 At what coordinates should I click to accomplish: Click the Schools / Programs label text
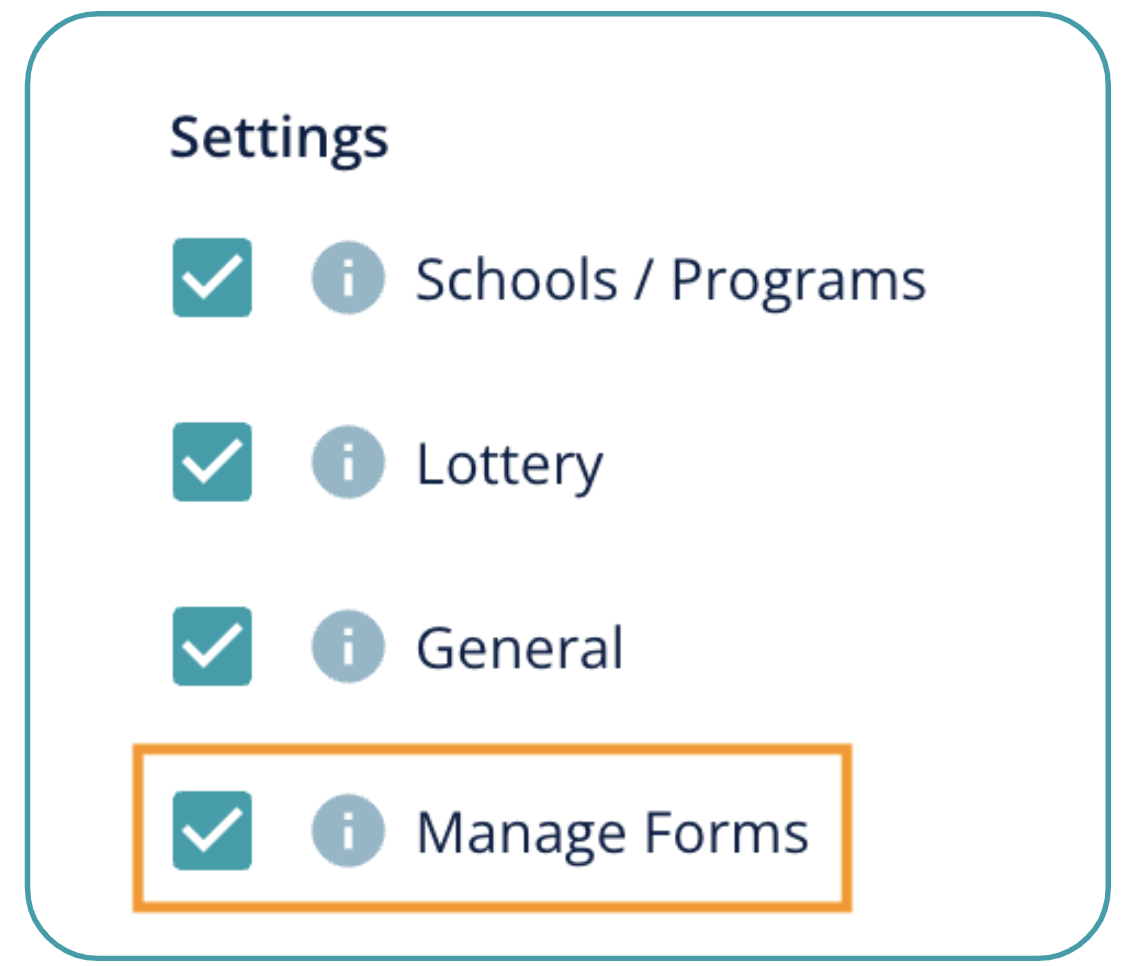(x=670, y=280)
